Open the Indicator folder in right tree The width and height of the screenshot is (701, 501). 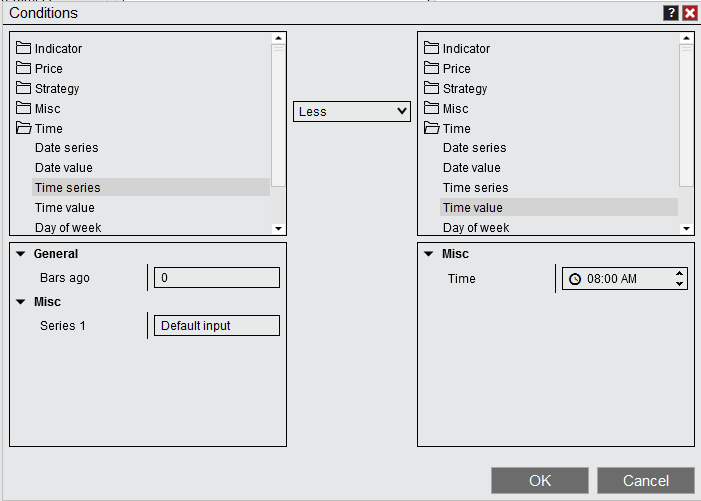point(456,48)
